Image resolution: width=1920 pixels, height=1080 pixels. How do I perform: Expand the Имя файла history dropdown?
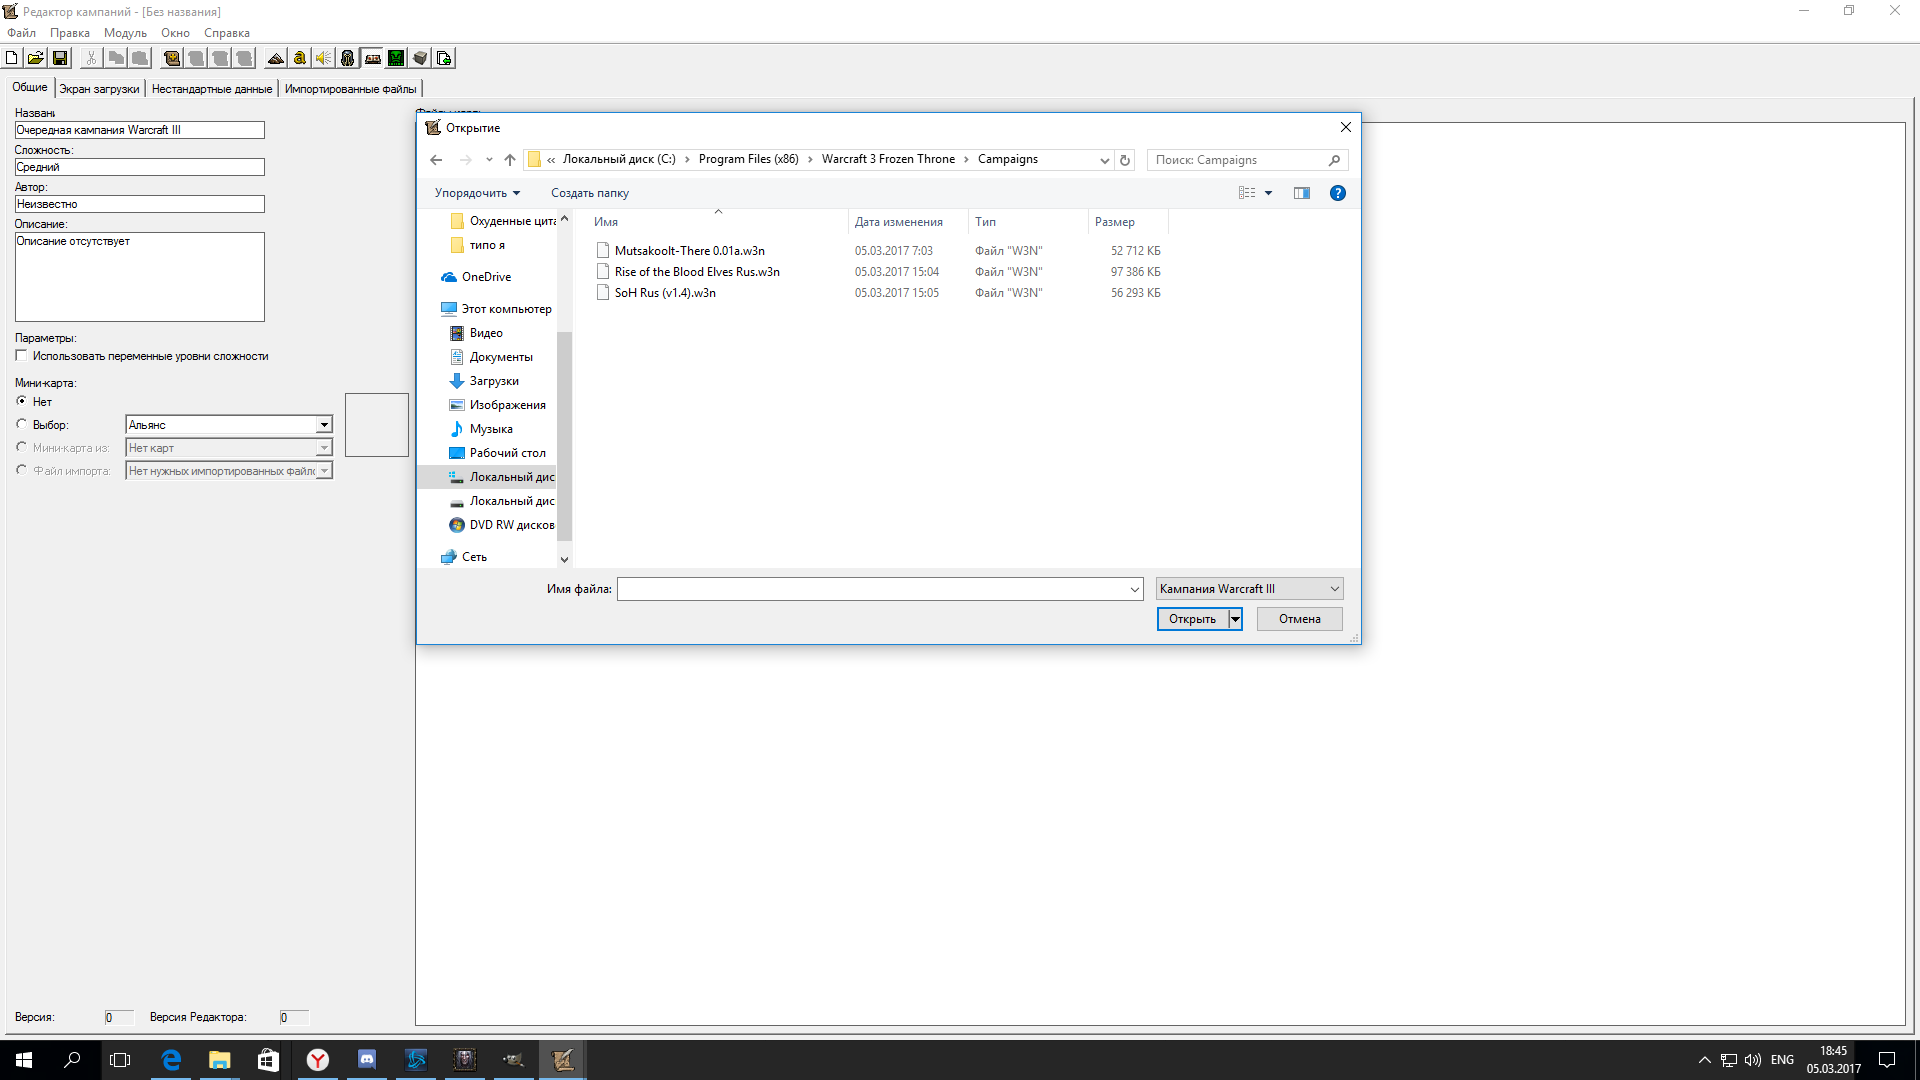click(x=1134, y=590)
